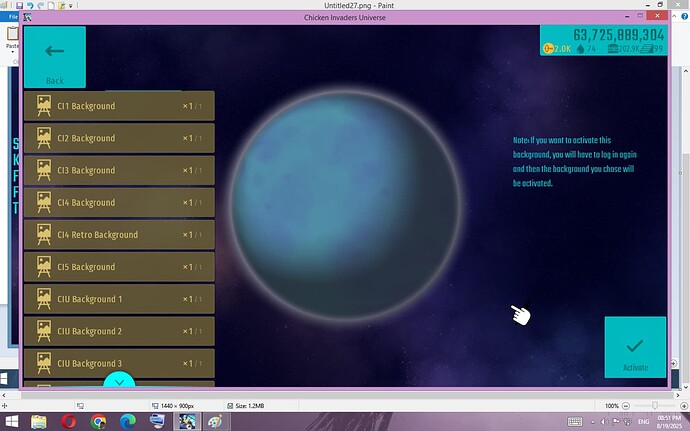Viewport: 690px width, 431px height.
Task: Click the picture icon on CI5 Background
Action: [x=44, y=267]
